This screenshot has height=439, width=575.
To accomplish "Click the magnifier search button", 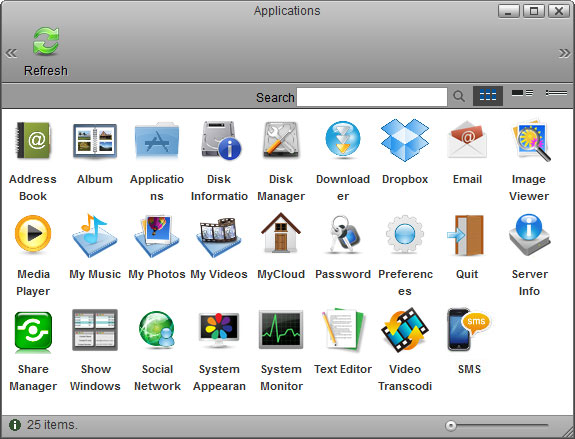I will tap(459, 96).
